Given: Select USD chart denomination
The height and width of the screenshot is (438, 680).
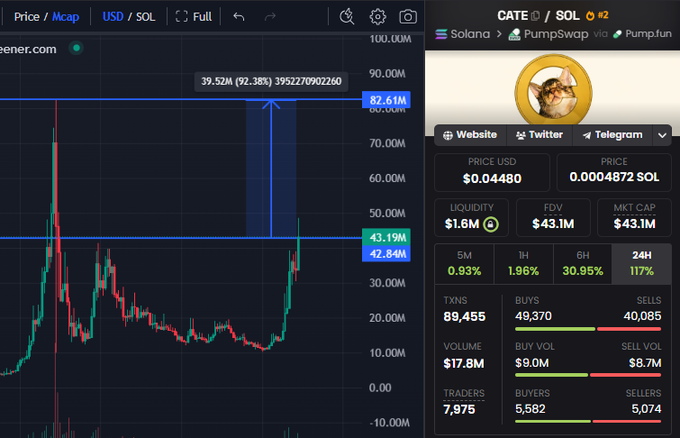Looking at the screenshot, I should 113,17.
